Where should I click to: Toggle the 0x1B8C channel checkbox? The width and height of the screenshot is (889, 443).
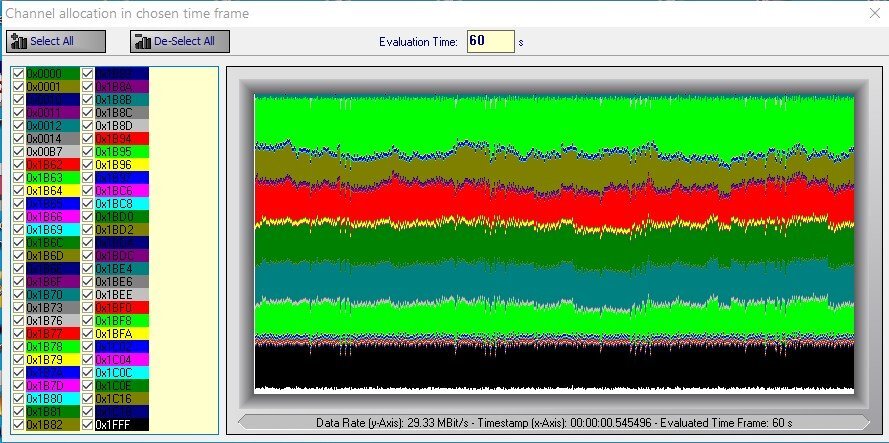(87, 113)
